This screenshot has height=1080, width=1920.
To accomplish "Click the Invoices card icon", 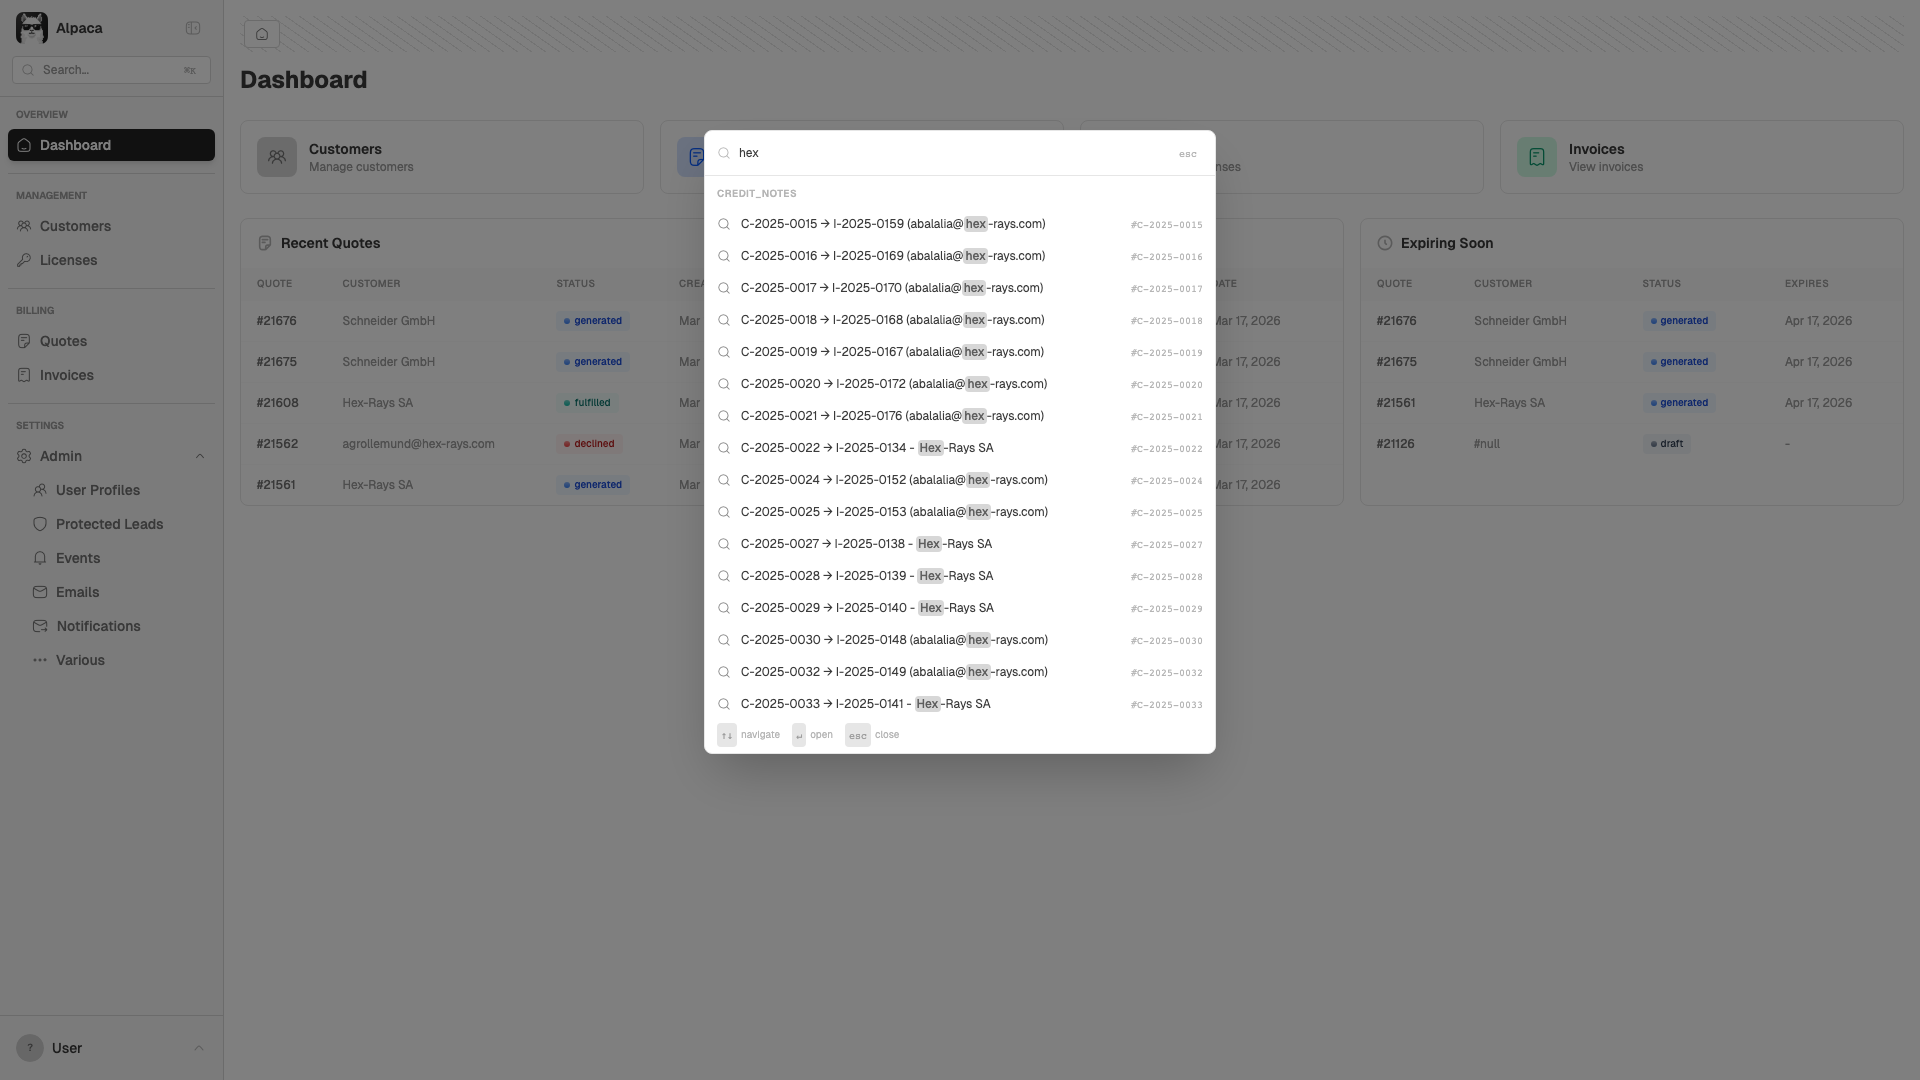I will click(x=1536, y=157).
